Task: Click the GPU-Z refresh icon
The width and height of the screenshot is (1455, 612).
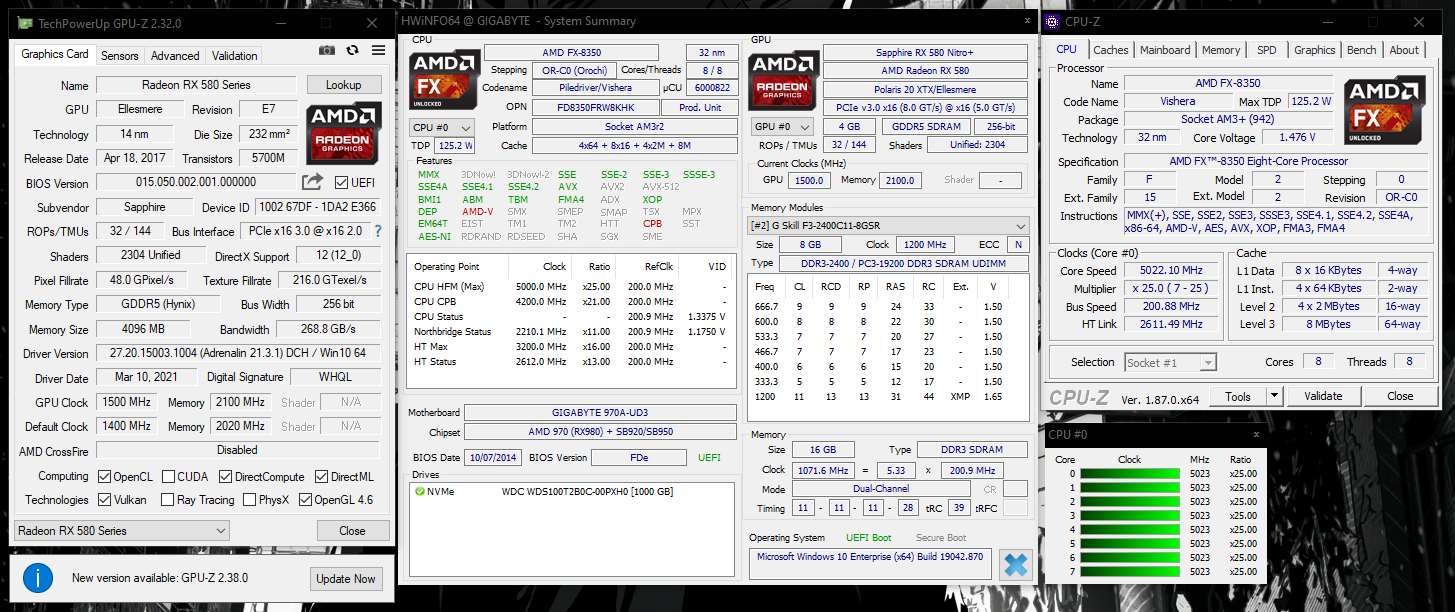Action: point(352,50)
